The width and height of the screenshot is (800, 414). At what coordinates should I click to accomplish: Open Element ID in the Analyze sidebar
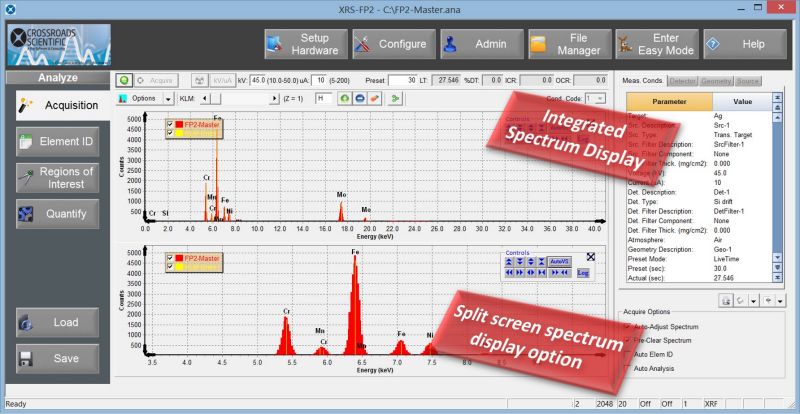(57, 141)
